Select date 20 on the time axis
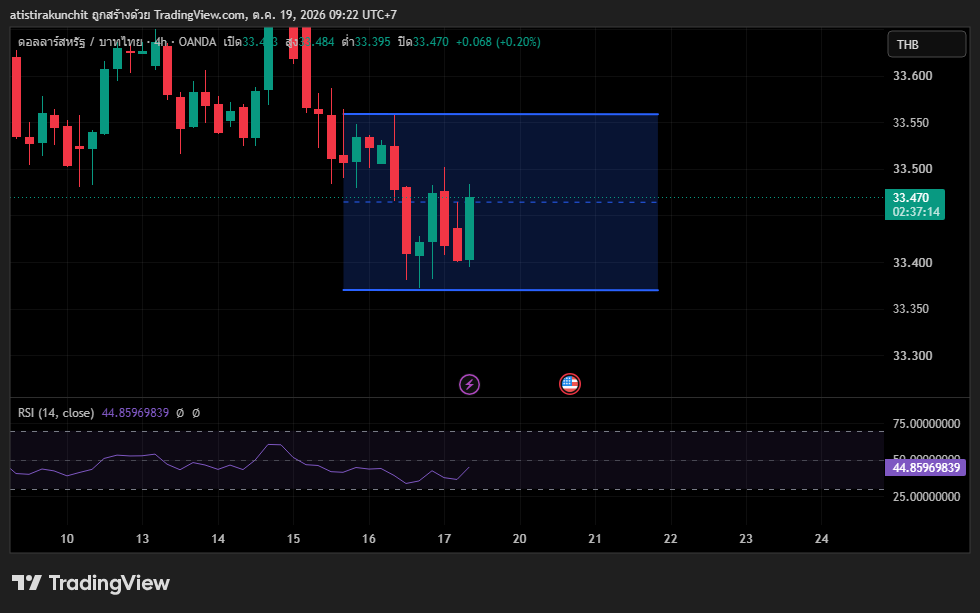The image size is (980, 613). click(x=519, y=539)
